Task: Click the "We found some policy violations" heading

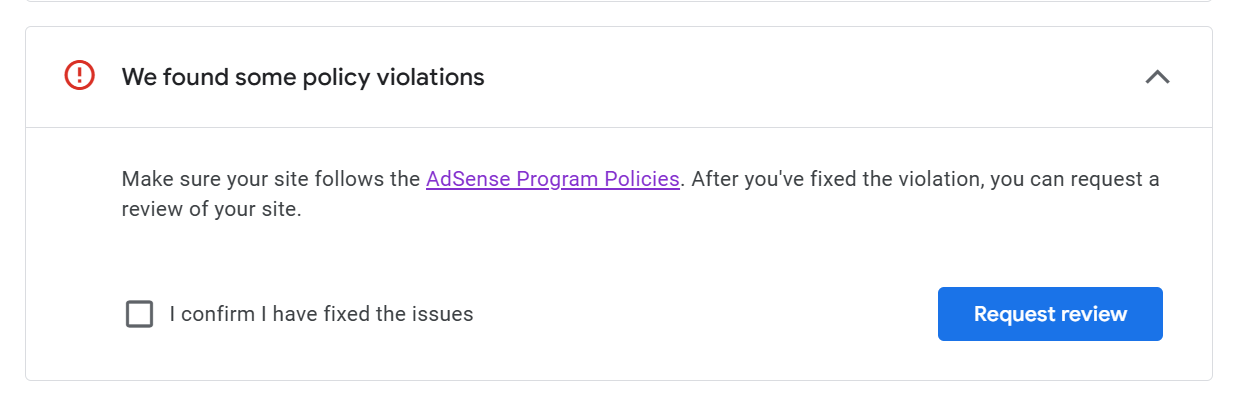Action: tap(303, 77)
